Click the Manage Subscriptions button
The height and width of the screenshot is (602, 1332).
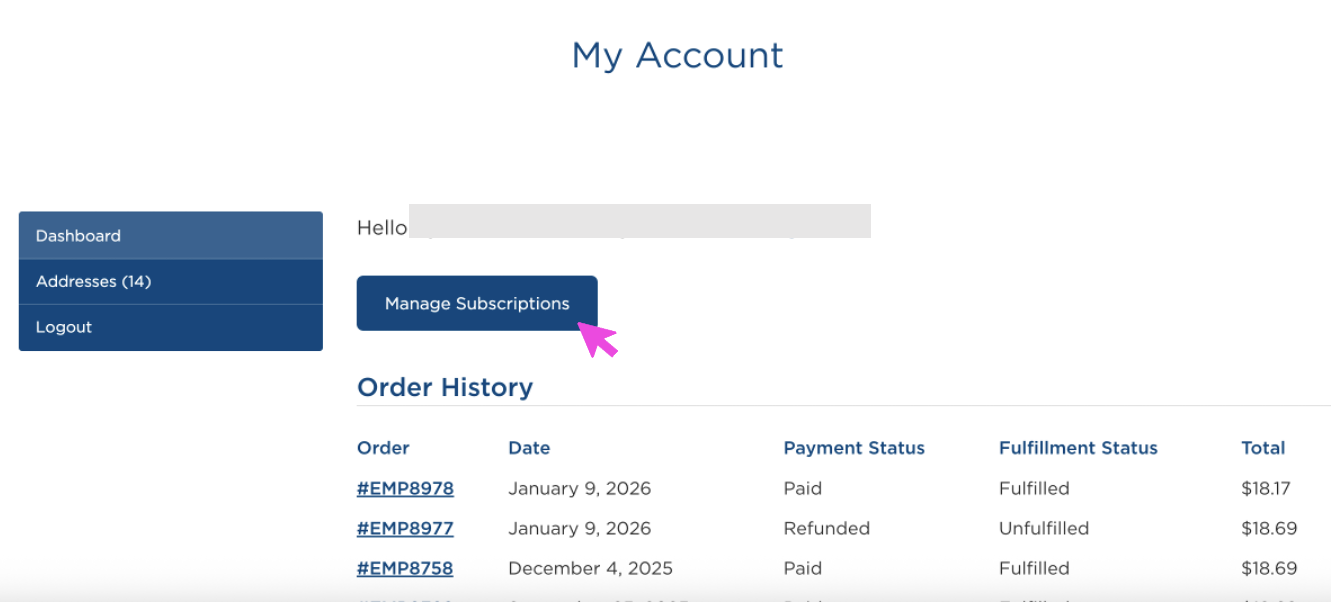pos(476,303)
